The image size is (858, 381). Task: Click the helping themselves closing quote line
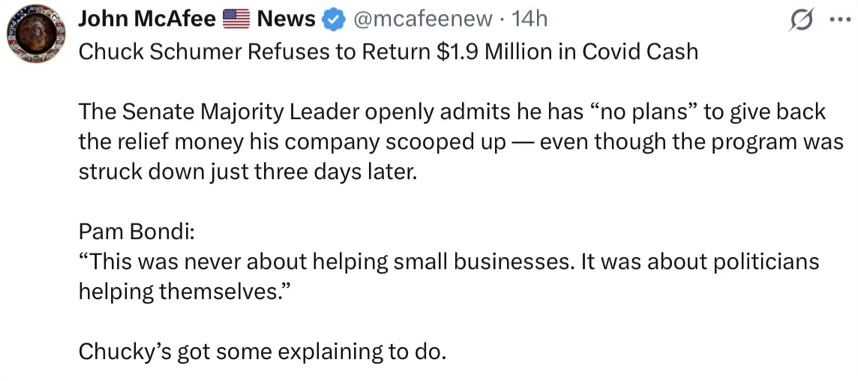[x=187, y=292]
